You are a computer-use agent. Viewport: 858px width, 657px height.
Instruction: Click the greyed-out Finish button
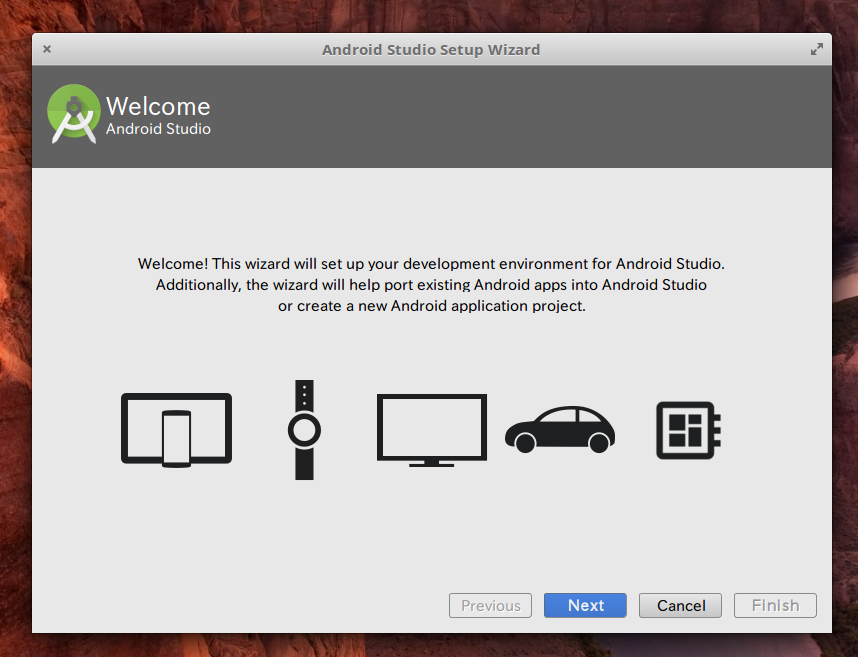[x=775, y=606]
